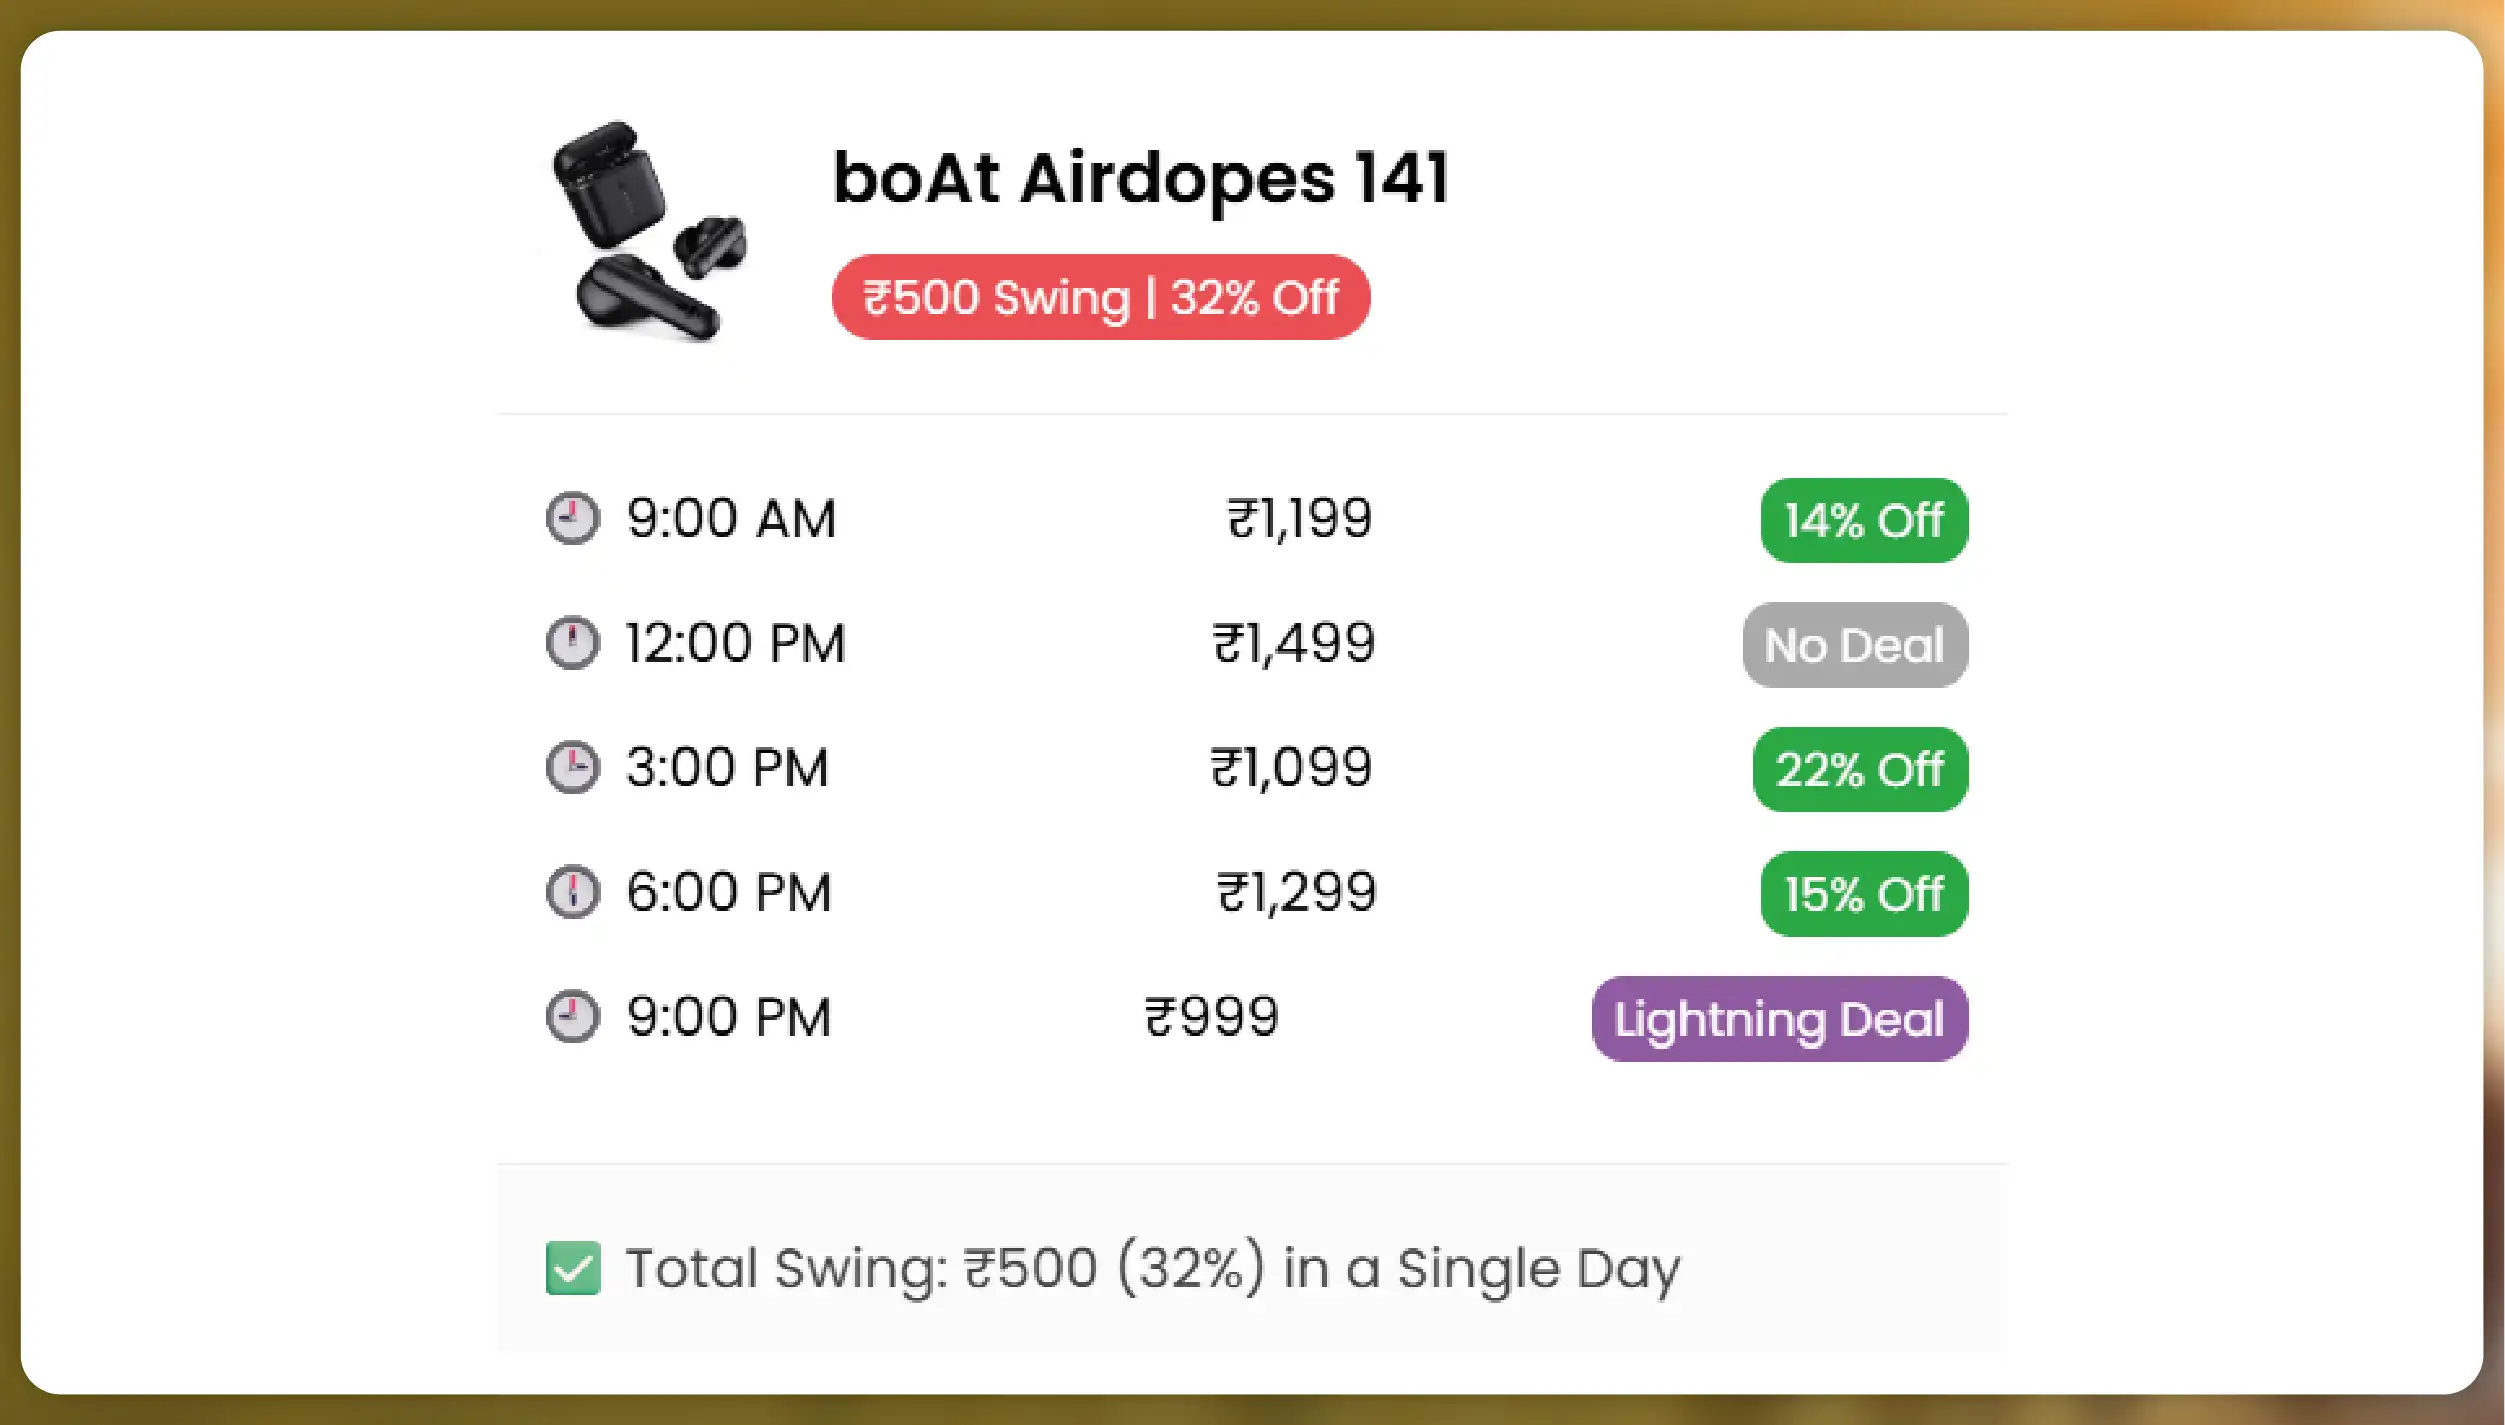Click the ₹500 Swing 32% Off badge
Viewport: 2505px width, 1425px height.
pos(1100,297)
